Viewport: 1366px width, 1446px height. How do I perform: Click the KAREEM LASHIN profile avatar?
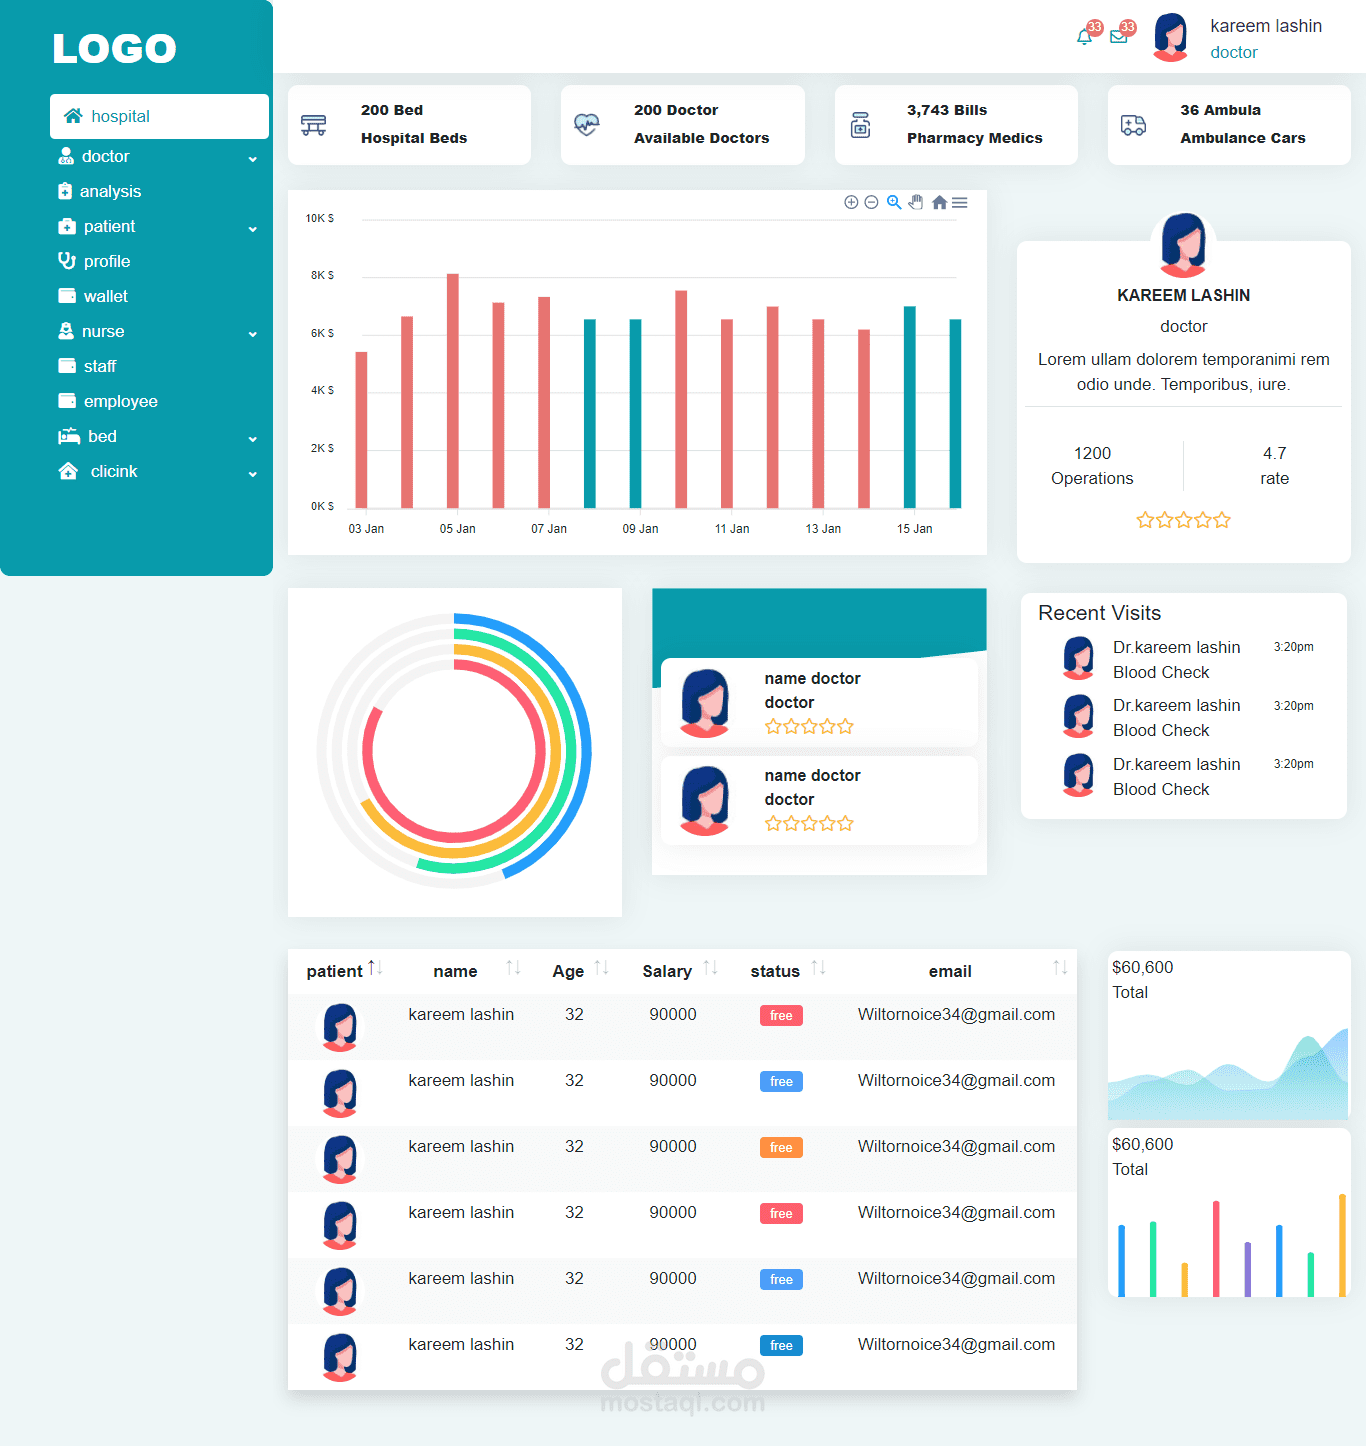pyautogui.click(x=1183, y=244)
